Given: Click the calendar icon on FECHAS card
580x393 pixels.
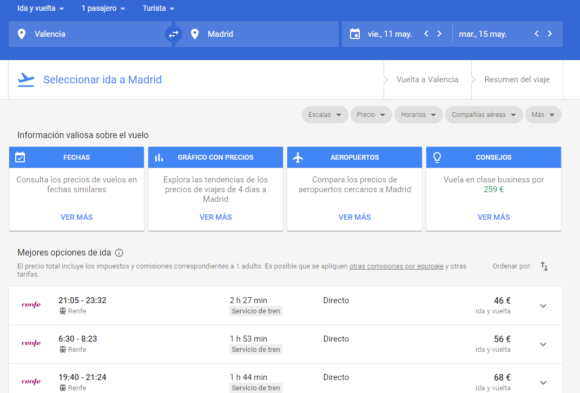Looking at the screenshot, I should click(x=20, y=157).
